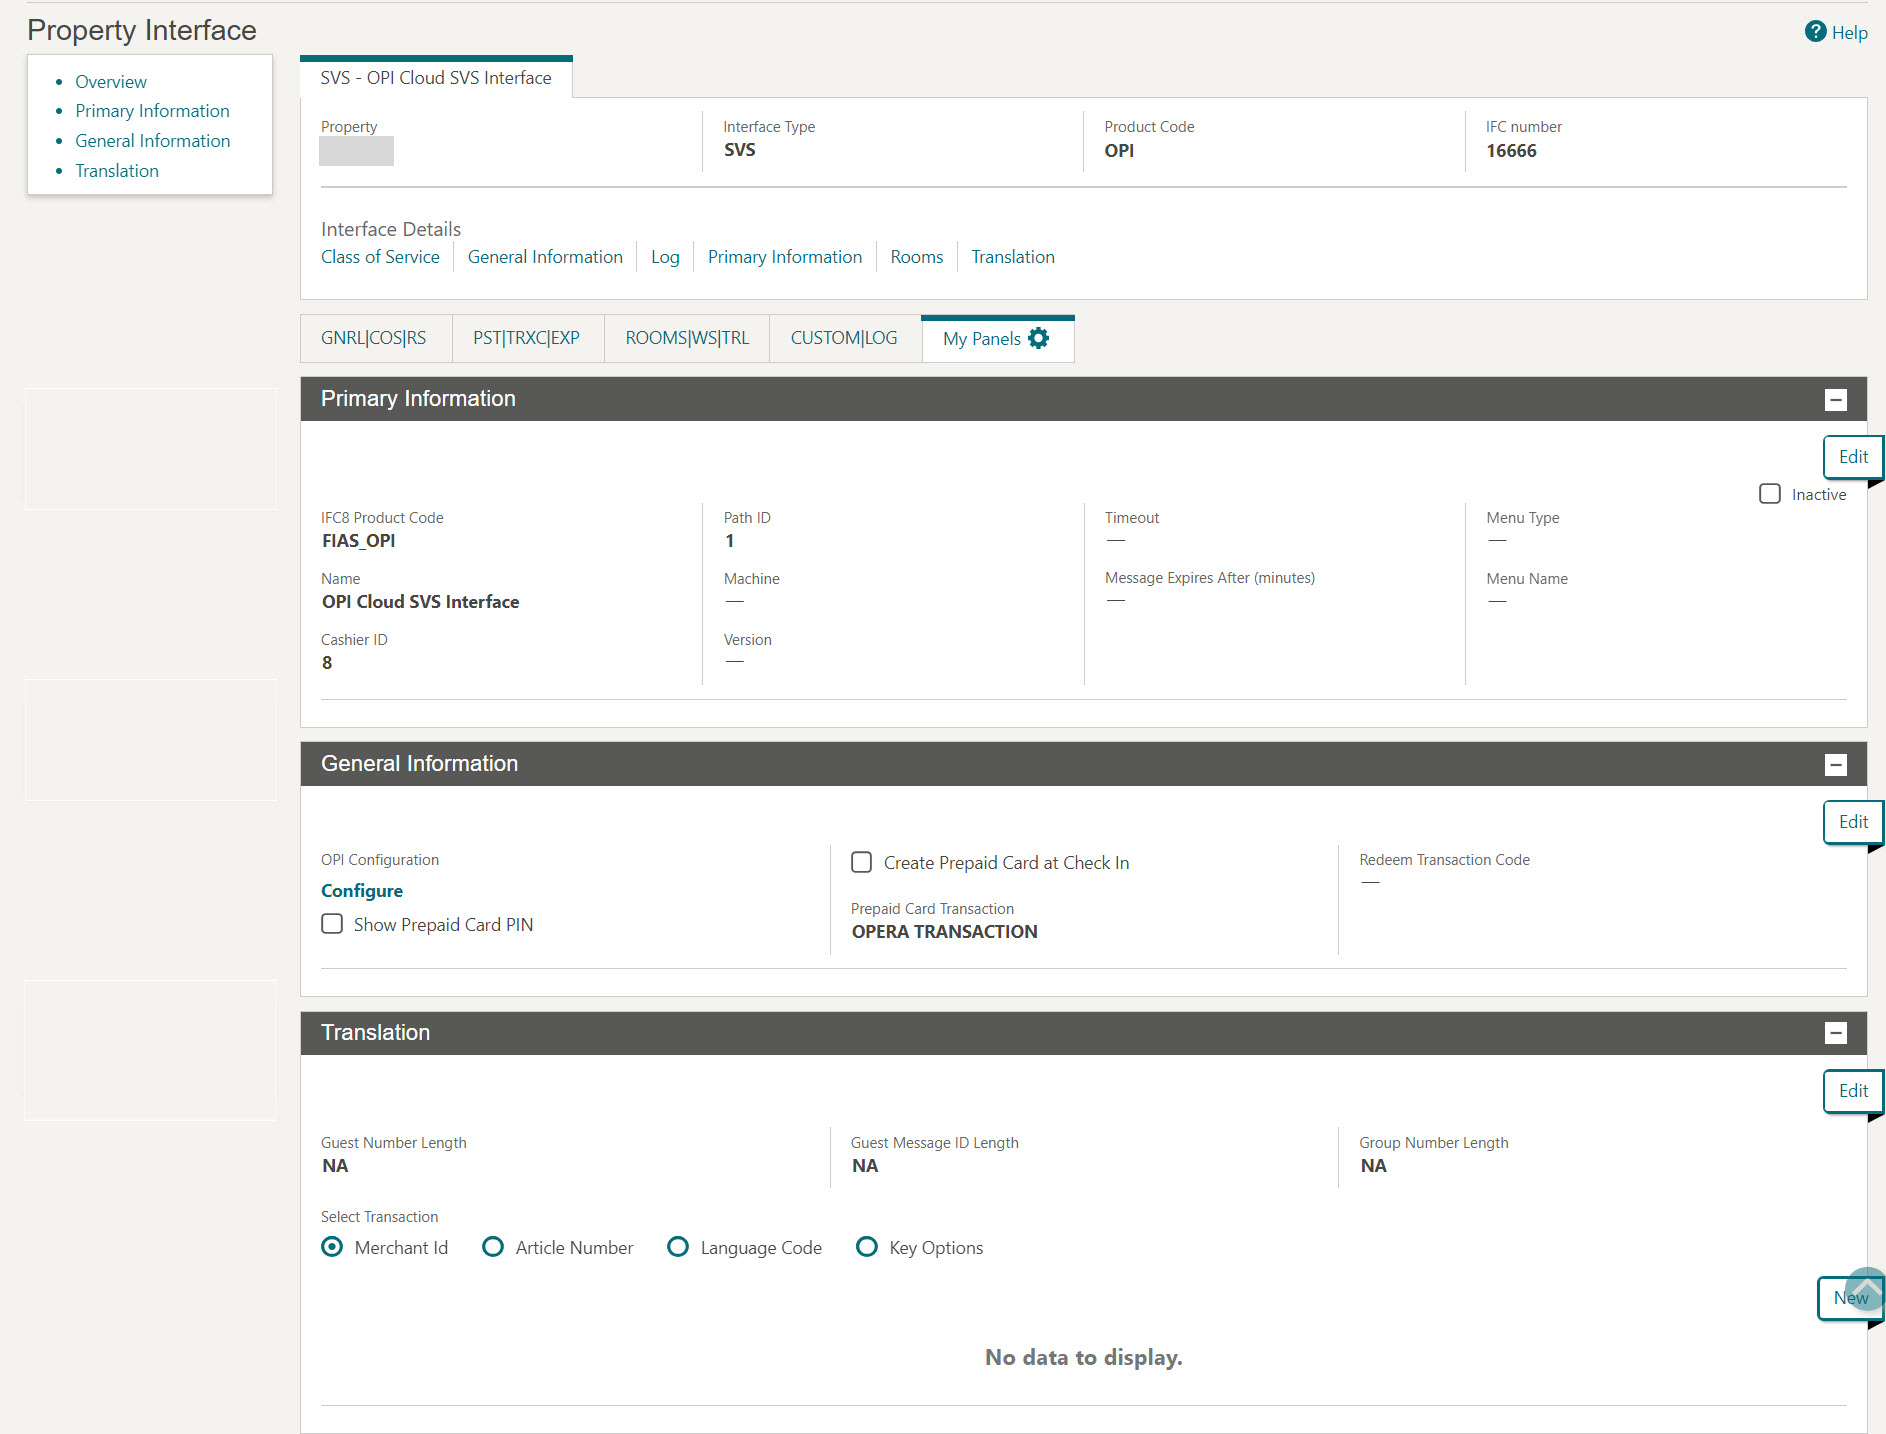Select Key Options transaction type
1886x1434 pixels.
click(866, 1247)
